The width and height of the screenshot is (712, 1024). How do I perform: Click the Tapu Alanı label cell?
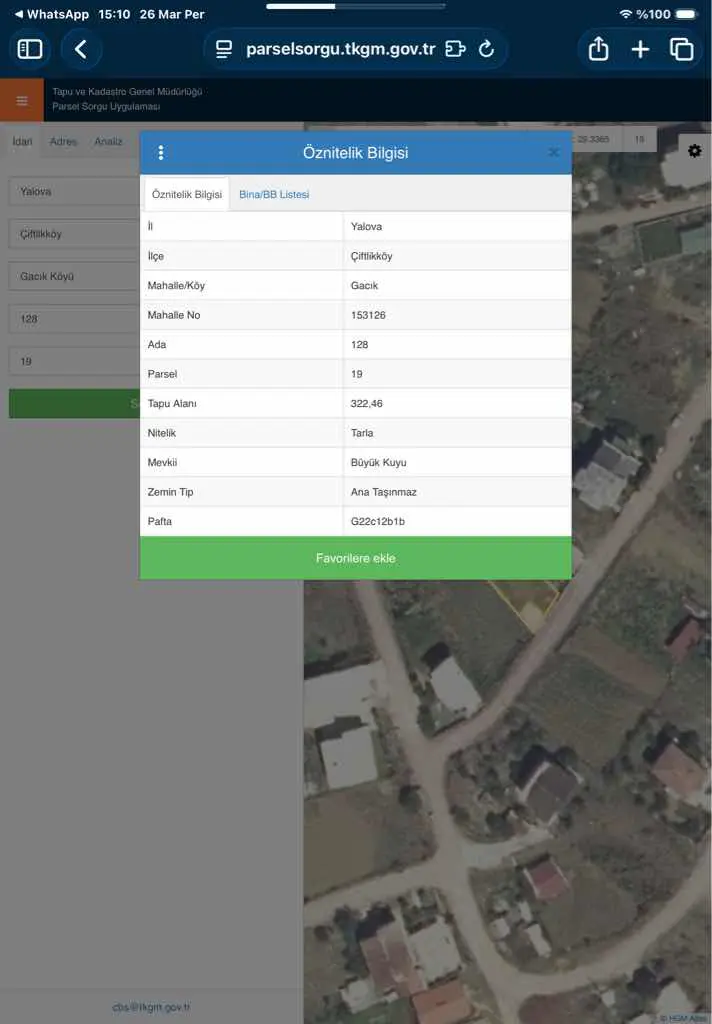tap(242, 403)
